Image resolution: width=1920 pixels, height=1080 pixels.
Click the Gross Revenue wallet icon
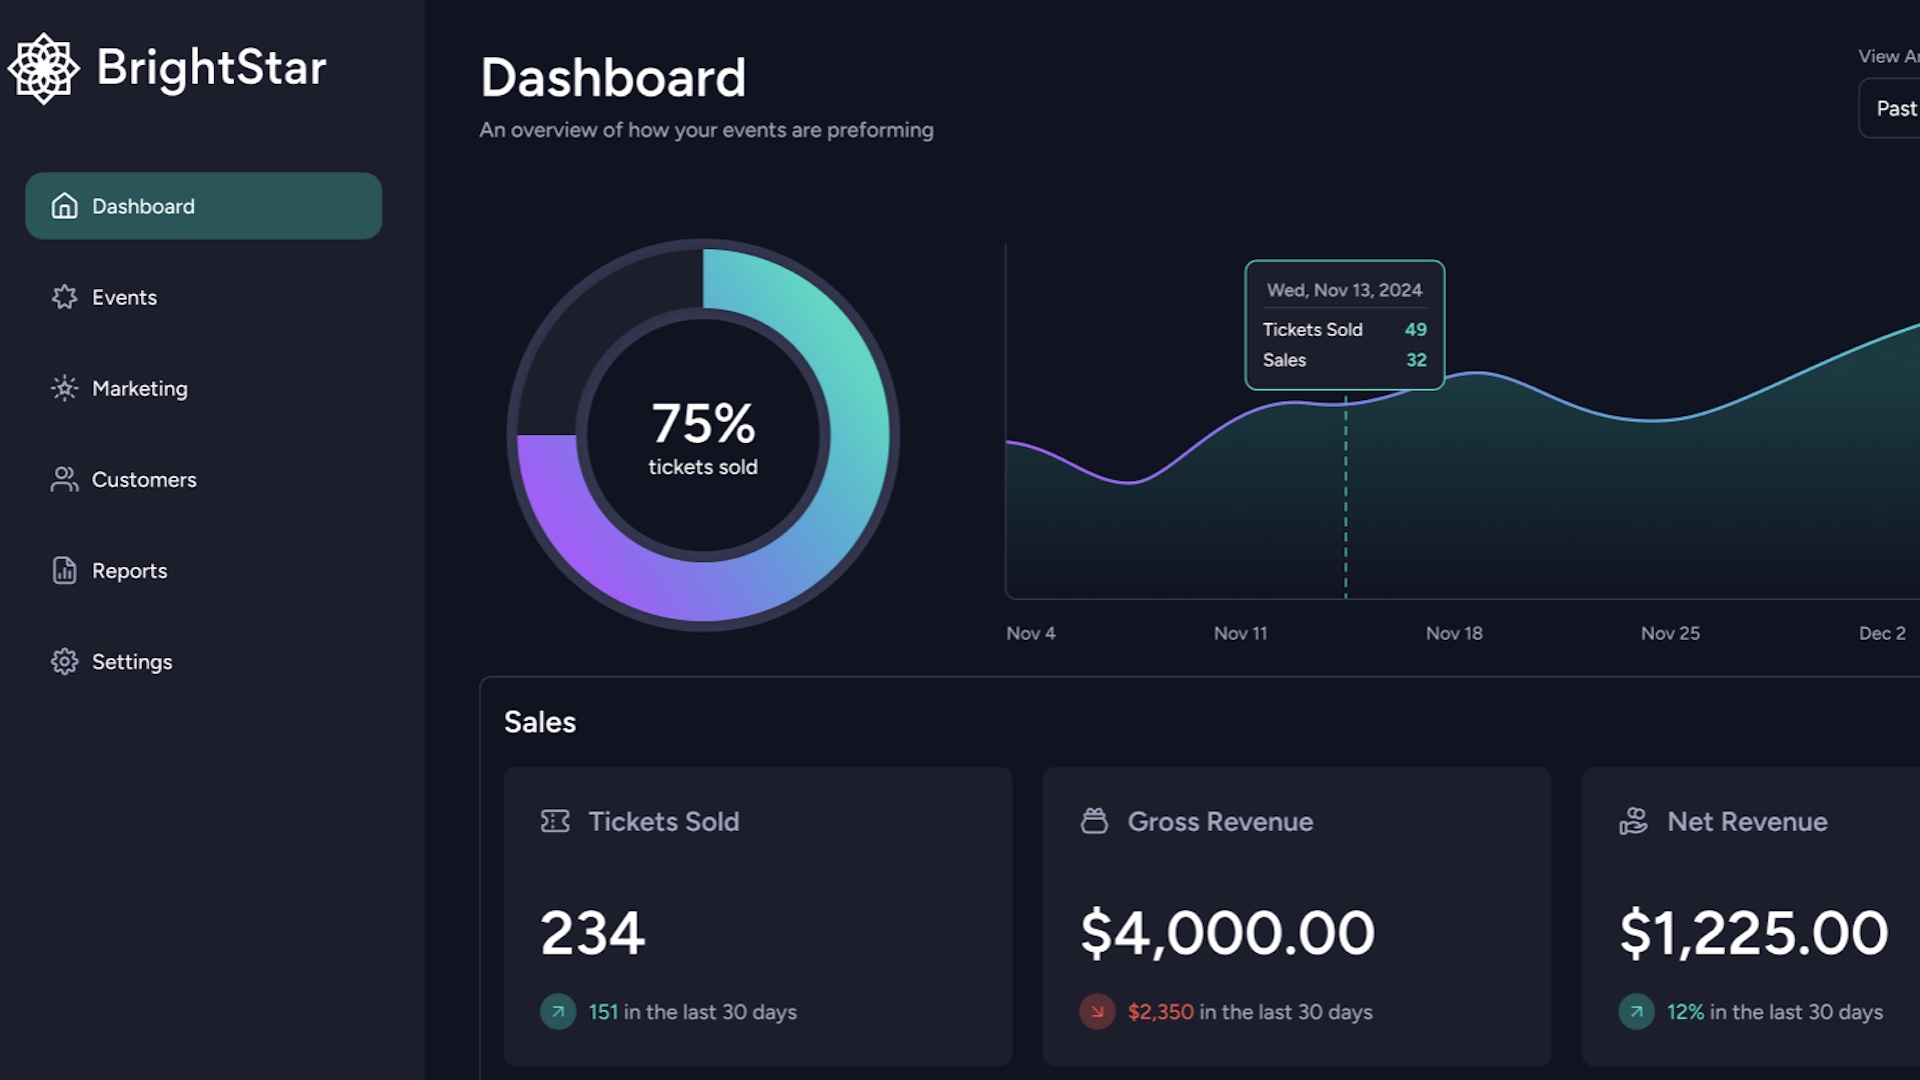click(1094, 821)
